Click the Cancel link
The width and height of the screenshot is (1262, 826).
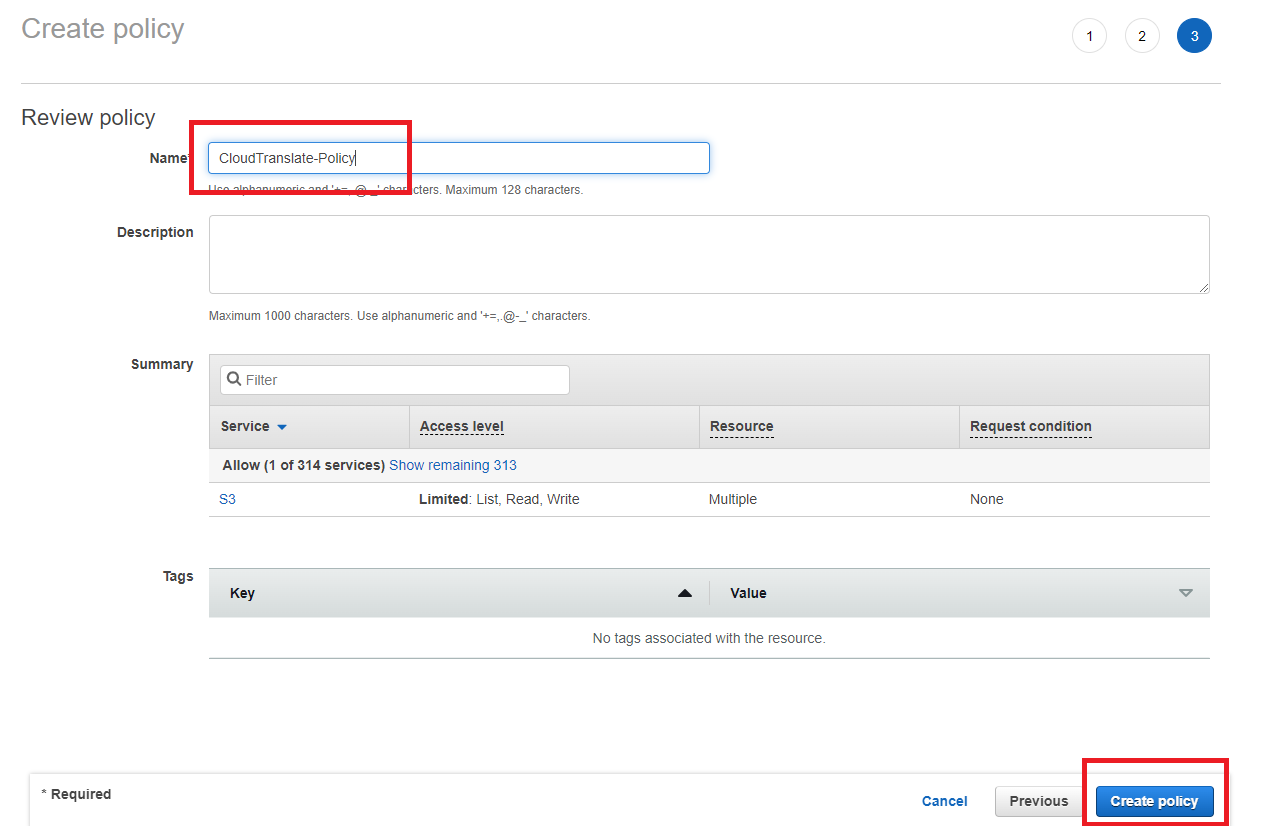[944, 801]
